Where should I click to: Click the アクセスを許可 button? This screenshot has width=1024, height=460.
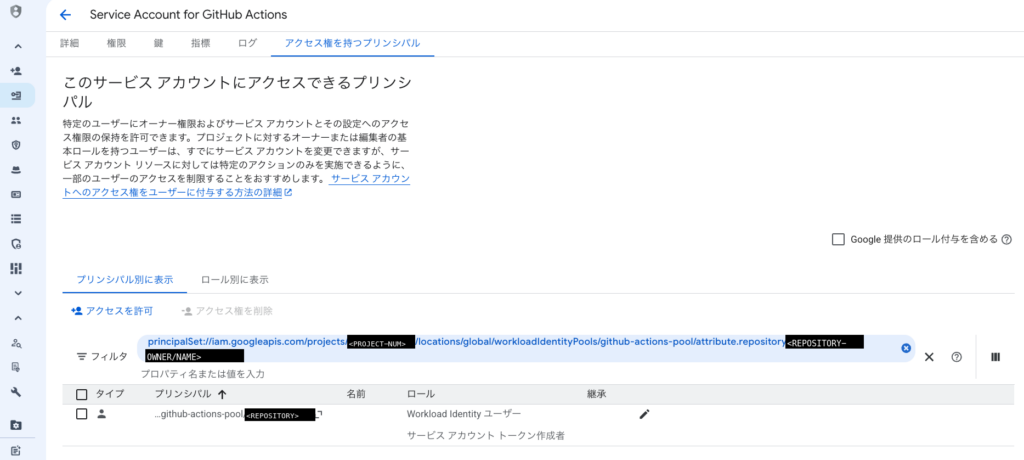pos(112,311)
